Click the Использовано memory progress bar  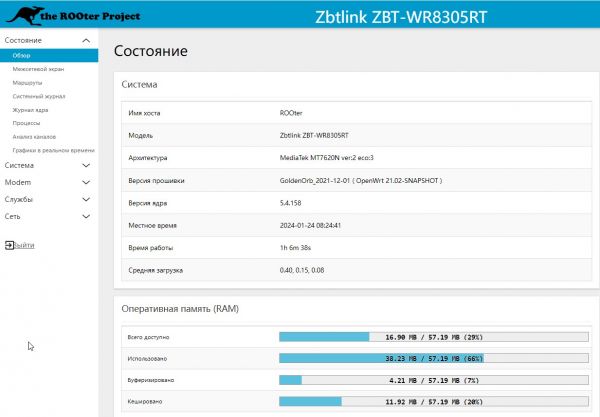pos(434,358)
